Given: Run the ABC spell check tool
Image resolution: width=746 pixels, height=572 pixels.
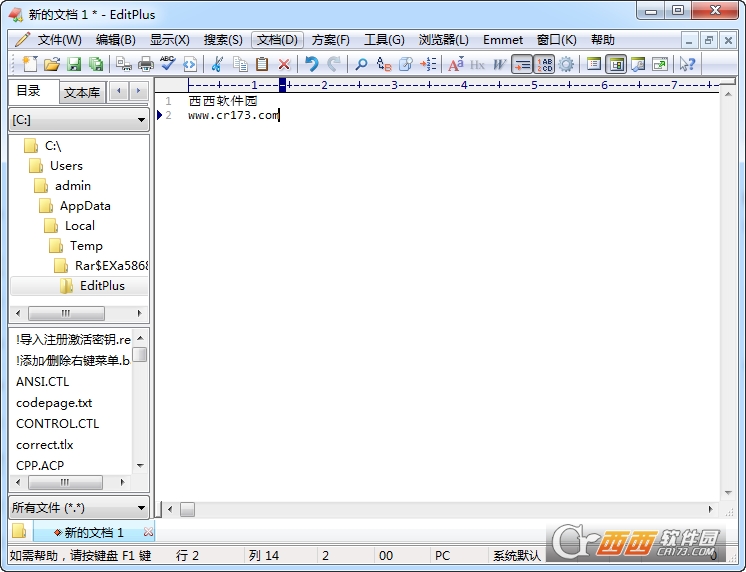Looking at the screenshot, I should (167, 64).
